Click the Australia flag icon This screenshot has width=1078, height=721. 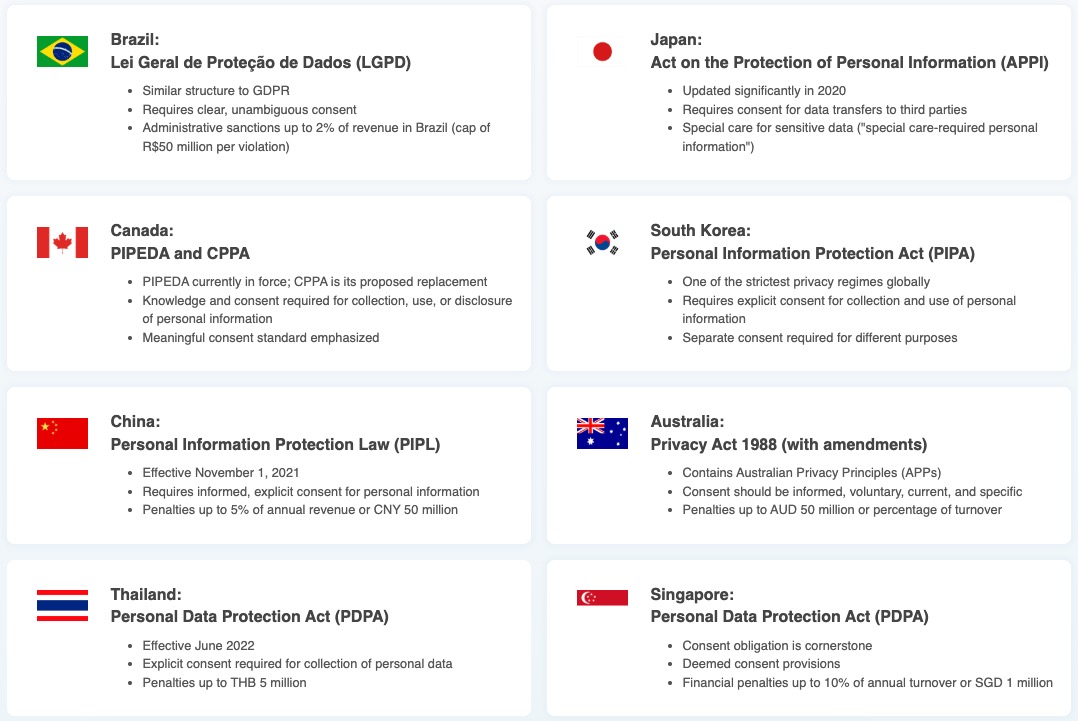(x=602, y=433)
